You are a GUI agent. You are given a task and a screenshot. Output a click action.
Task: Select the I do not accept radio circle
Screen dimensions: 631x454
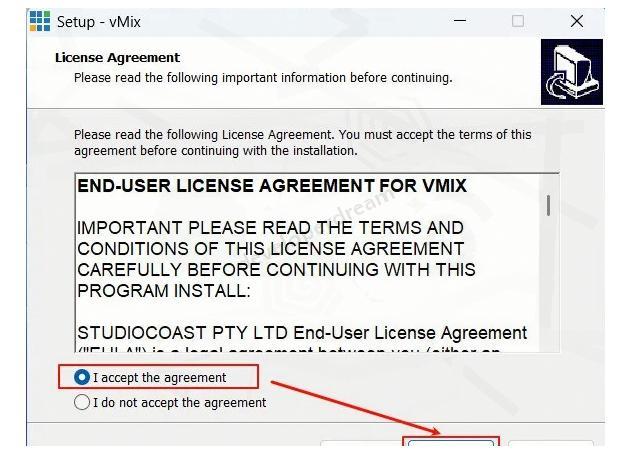(x=82, y=402)
